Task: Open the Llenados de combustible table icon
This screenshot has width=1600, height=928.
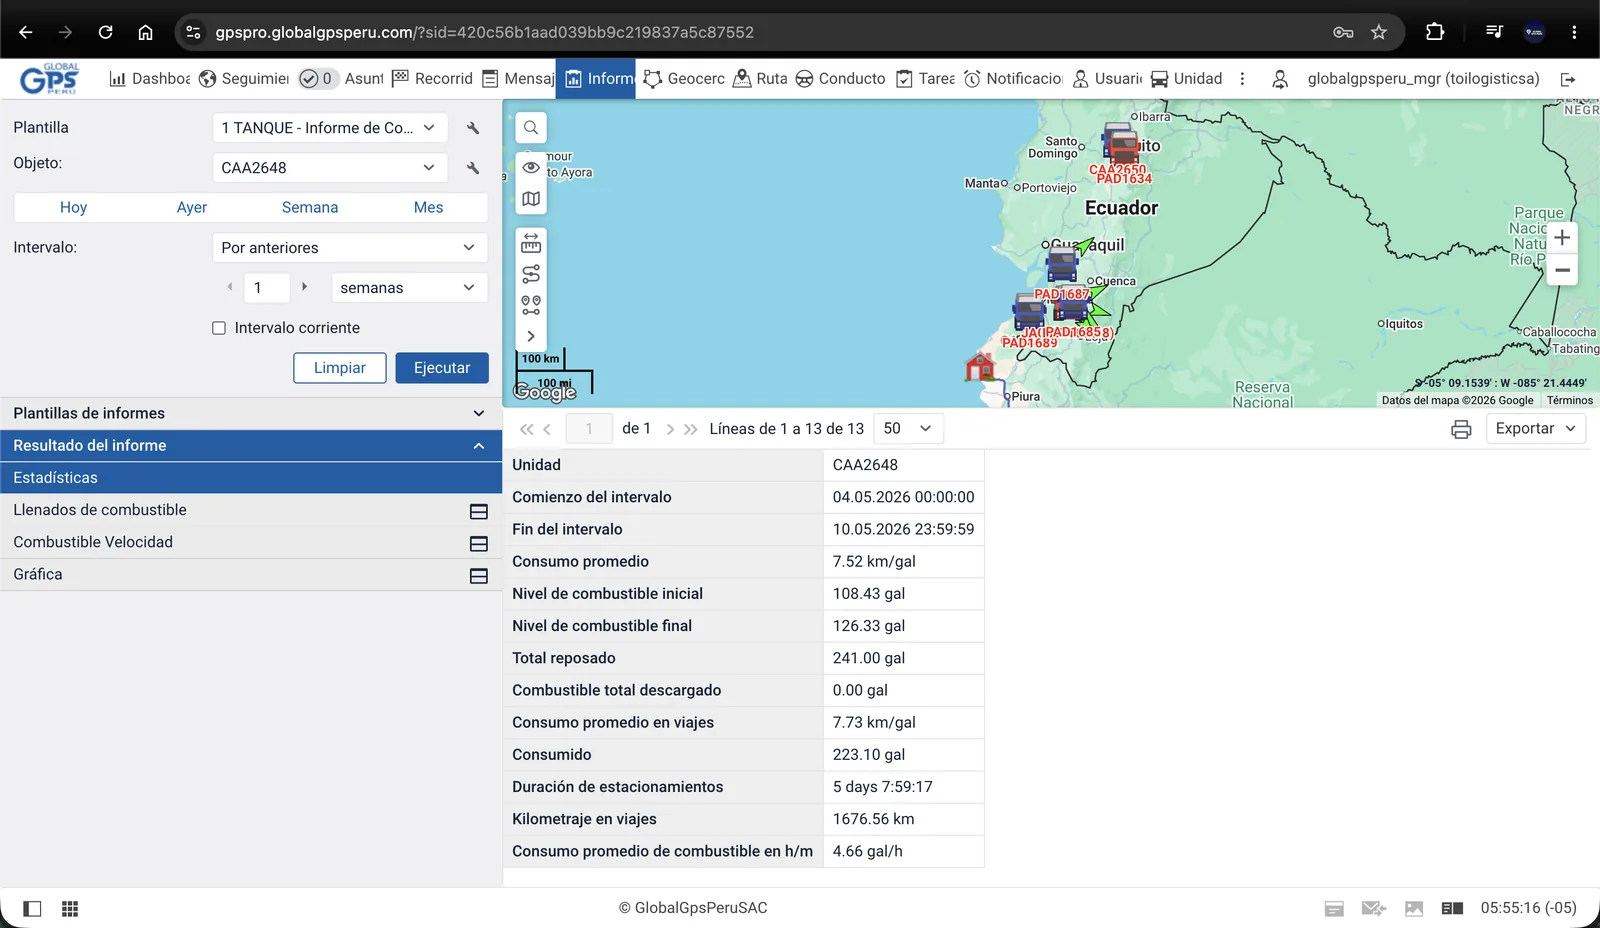Action: pos(479,511)
